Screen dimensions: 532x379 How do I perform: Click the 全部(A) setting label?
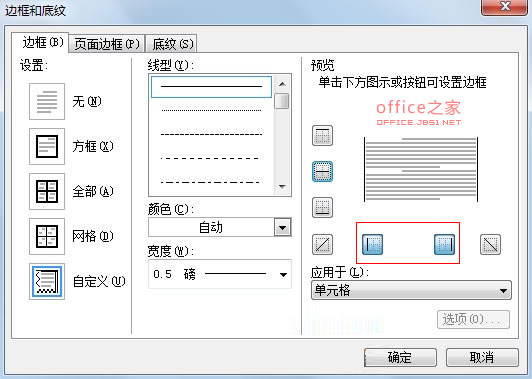click(x=93, y=191)
